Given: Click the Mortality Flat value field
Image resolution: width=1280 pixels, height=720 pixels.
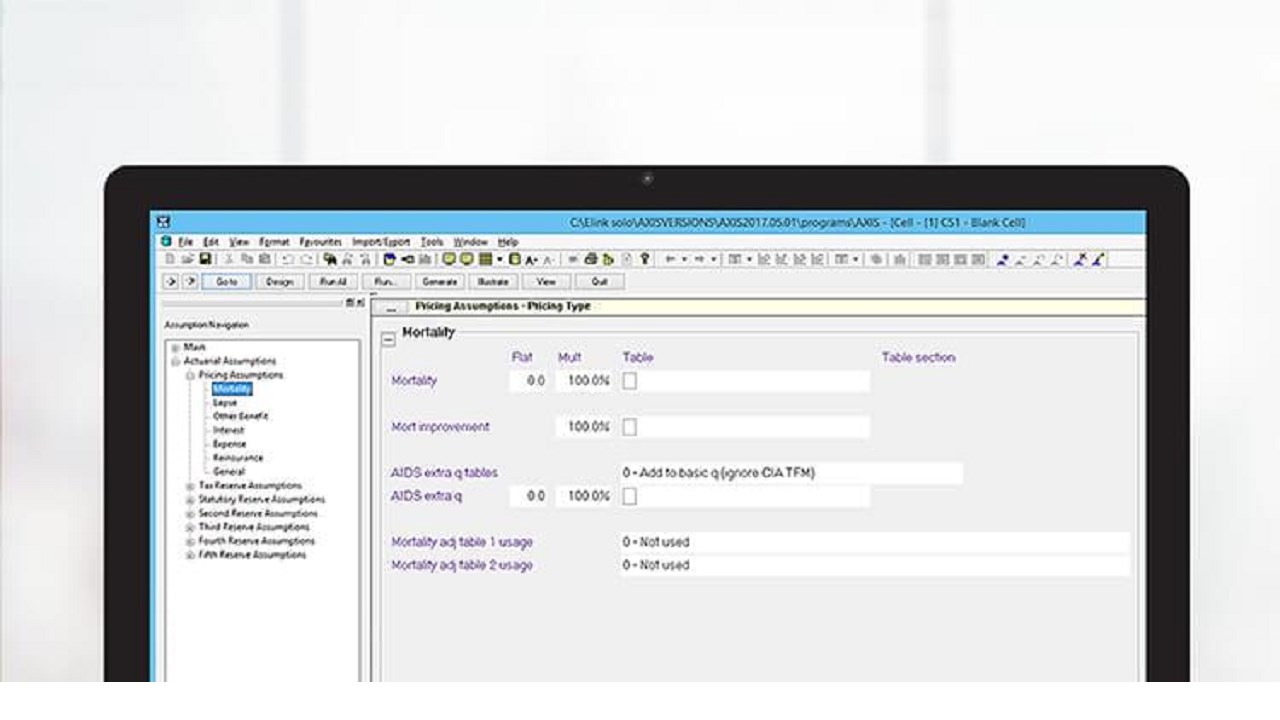Looking at the screenshot, I should coord(528,381).
